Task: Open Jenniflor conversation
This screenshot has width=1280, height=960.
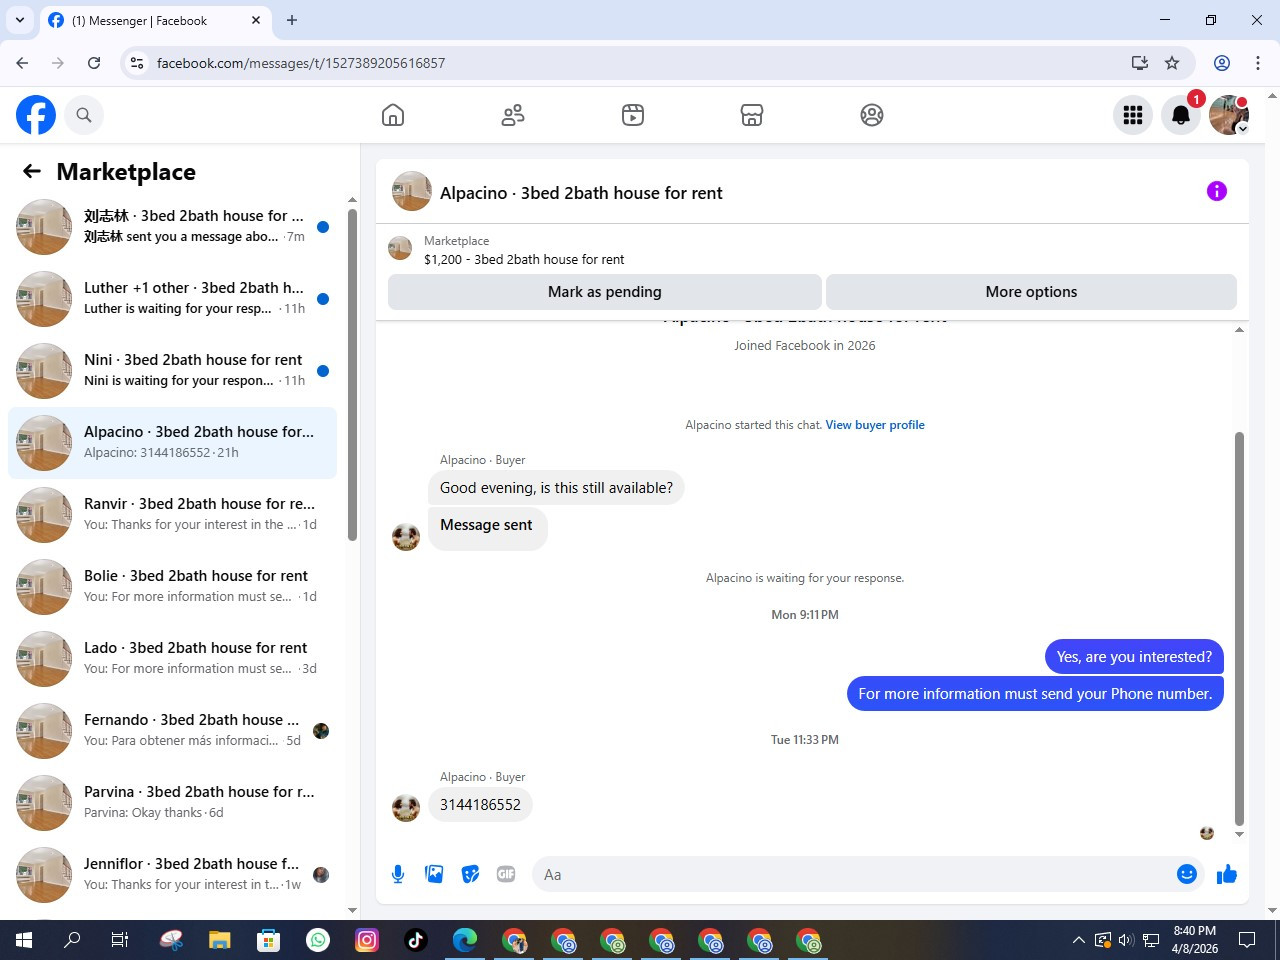Action: 172,875
